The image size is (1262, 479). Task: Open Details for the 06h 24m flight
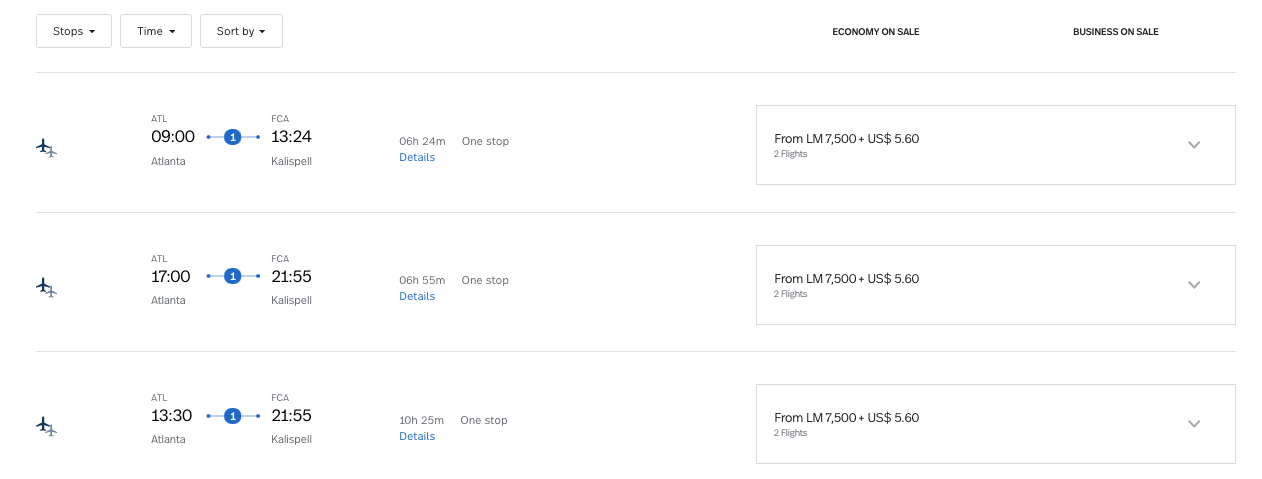pyautogui.click(x=417, y=157)
